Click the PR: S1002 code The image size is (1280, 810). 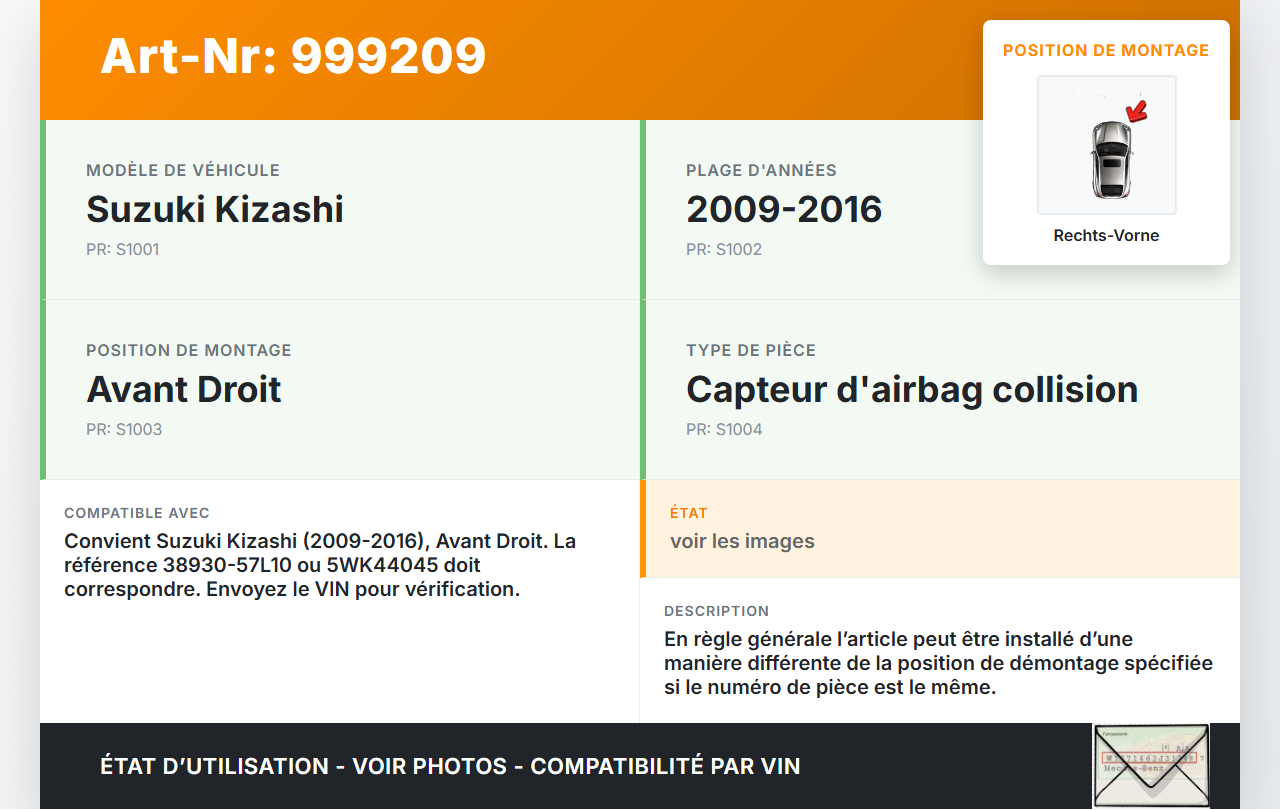coord(724,249)
